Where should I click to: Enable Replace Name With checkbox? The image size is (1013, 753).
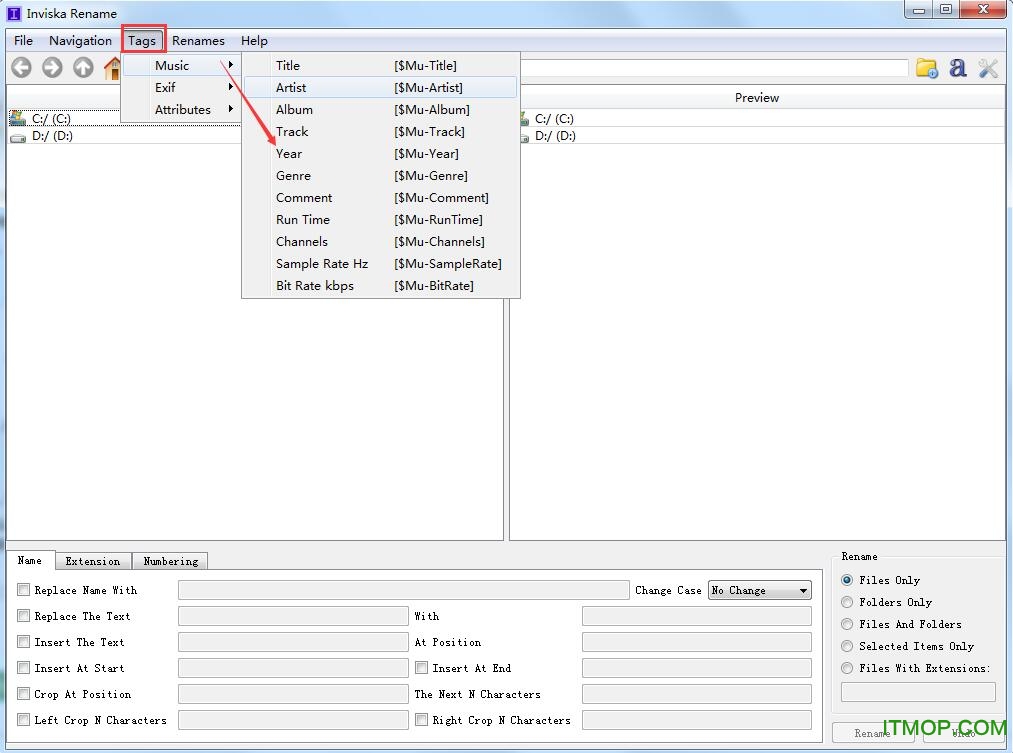click(24, 590)
